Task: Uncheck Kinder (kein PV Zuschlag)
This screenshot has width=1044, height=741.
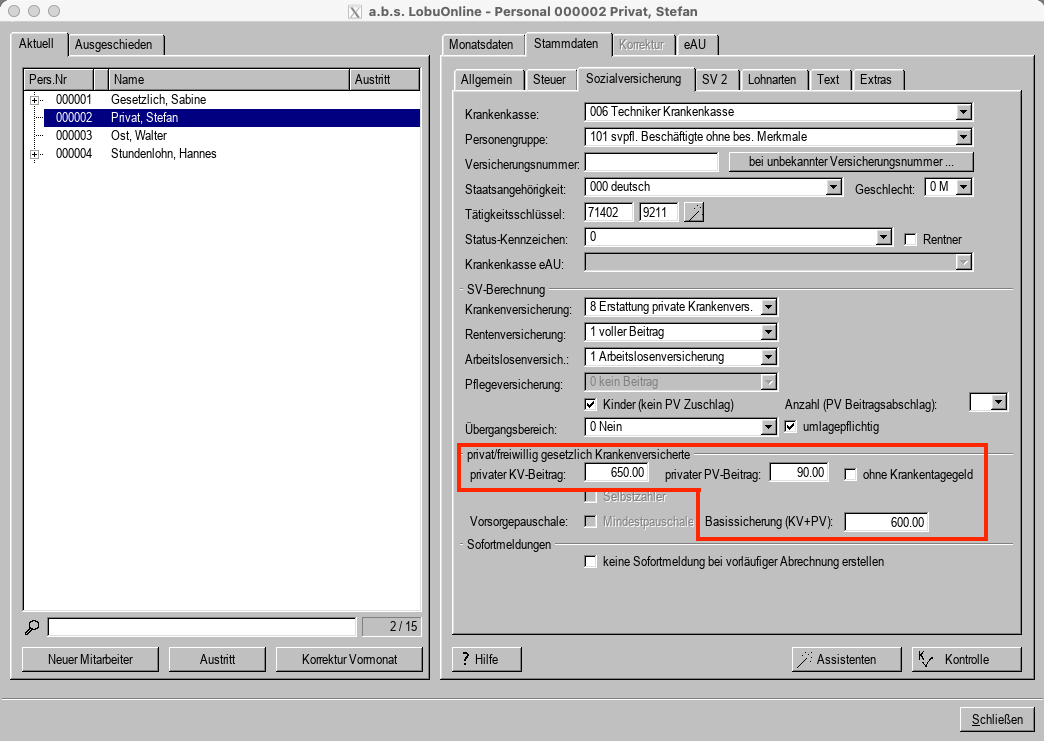Action: [591, 404]
